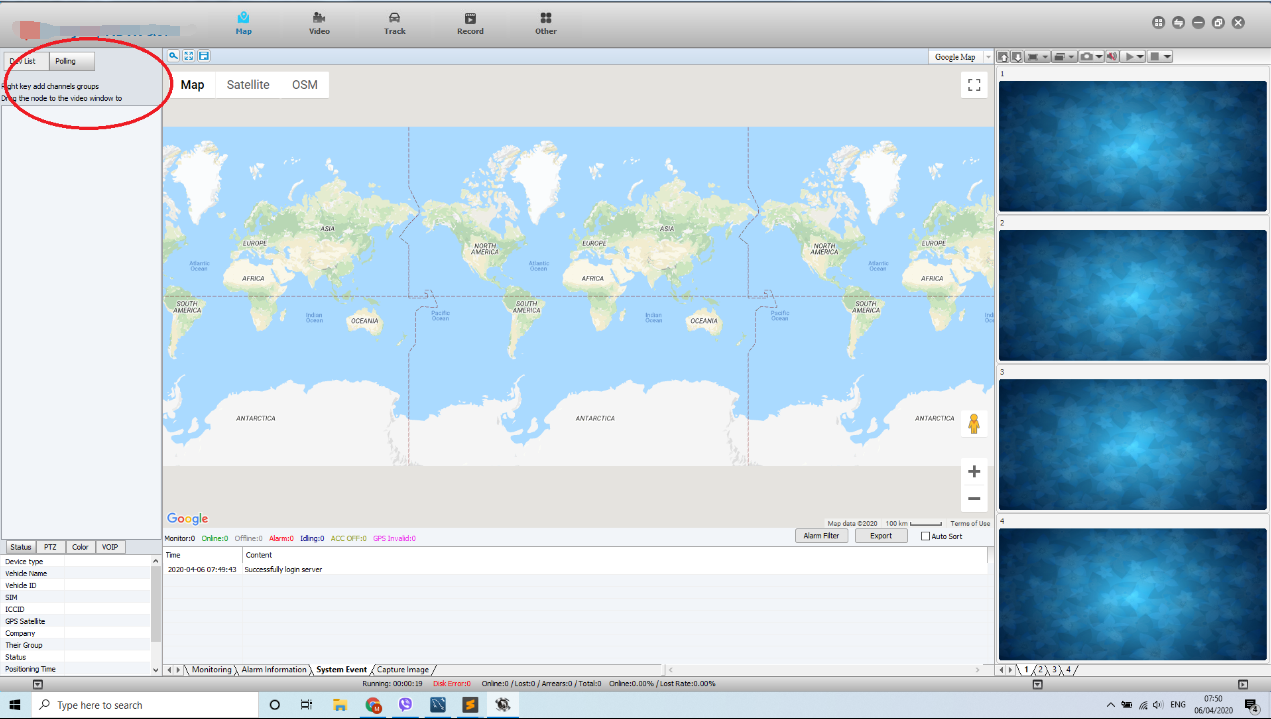
Task: Click the play all videos icon
Action: tap(1130, 57)
